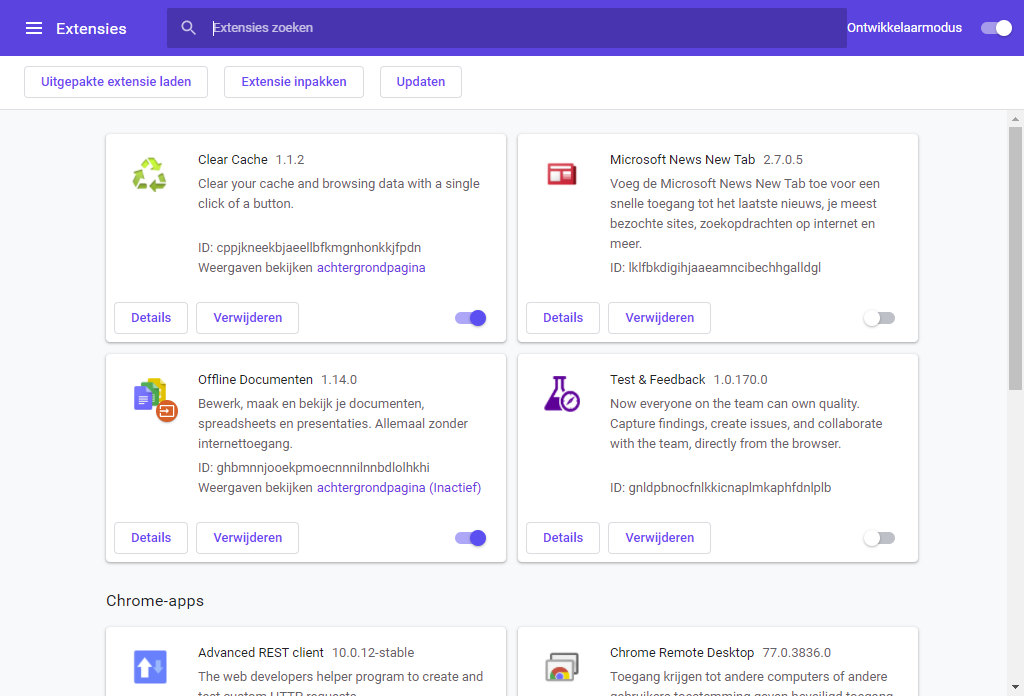Click Uitgepakte extensie laden button
This screenshot has height=696, width=1024.
tap(116, 82)
